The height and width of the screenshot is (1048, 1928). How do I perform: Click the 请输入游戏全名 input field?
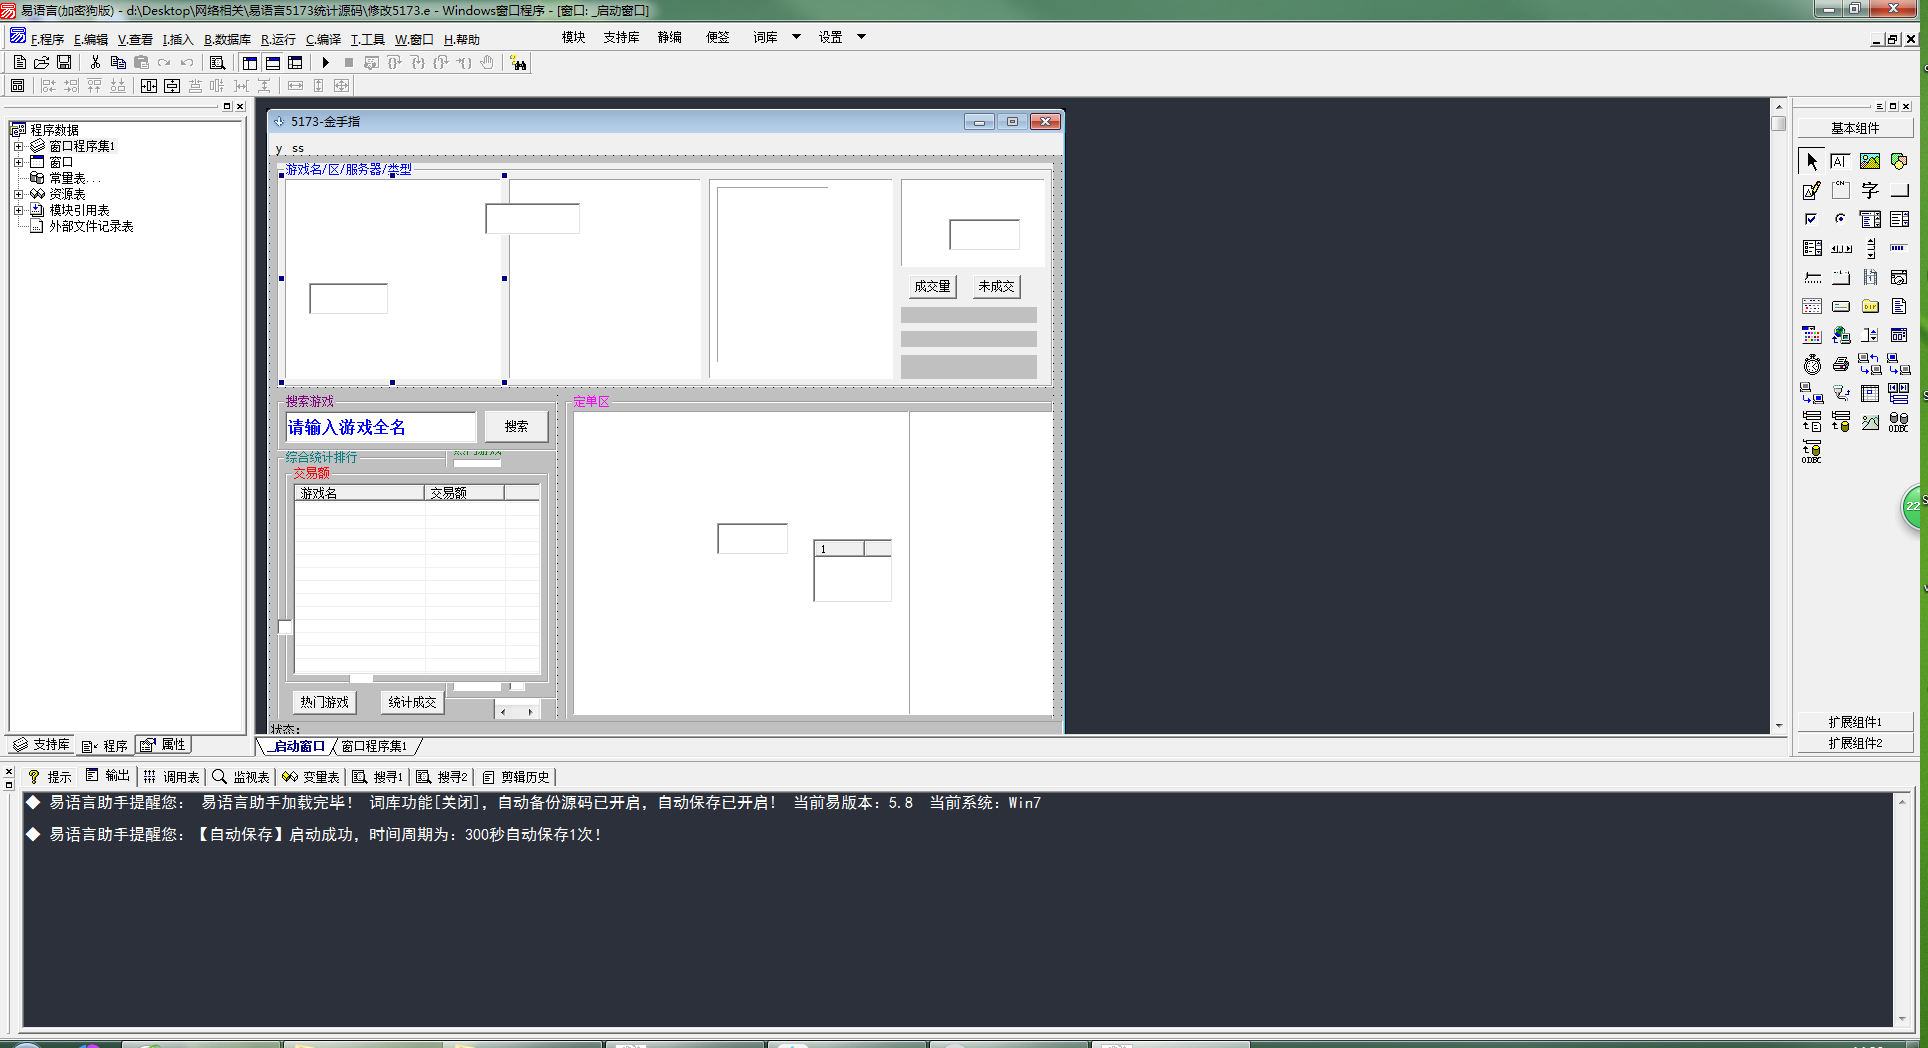[380, 427]
